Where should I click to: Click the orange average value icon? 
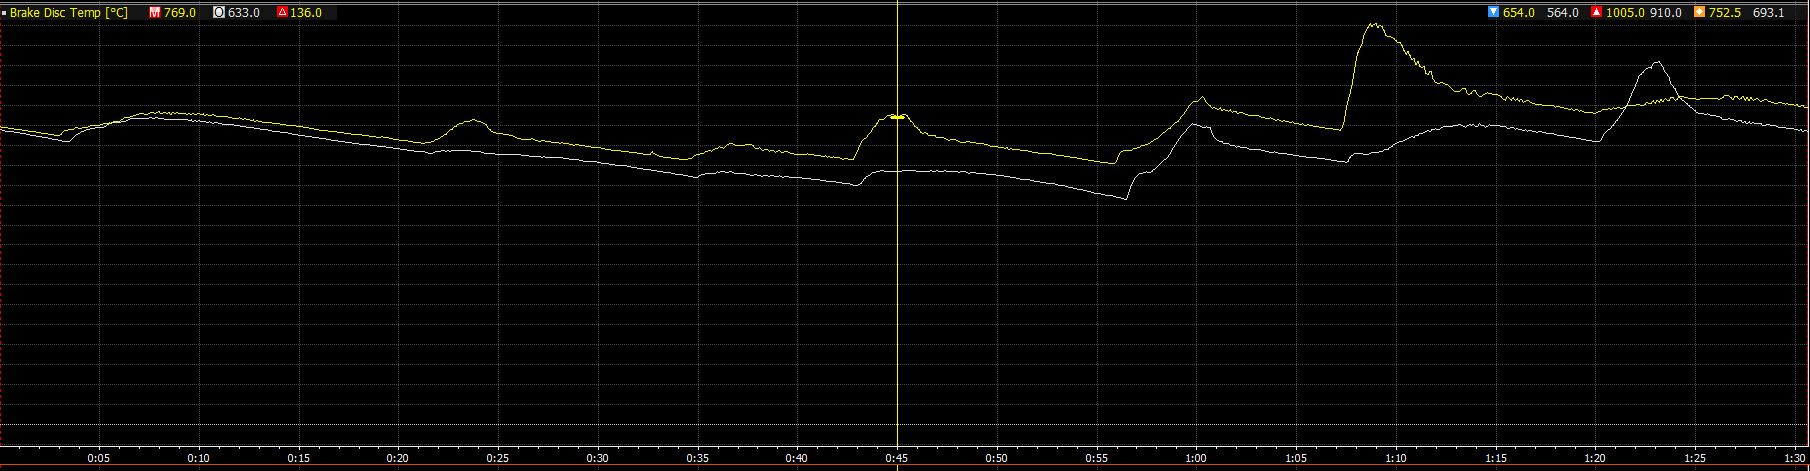click(x=1699, y=13)
